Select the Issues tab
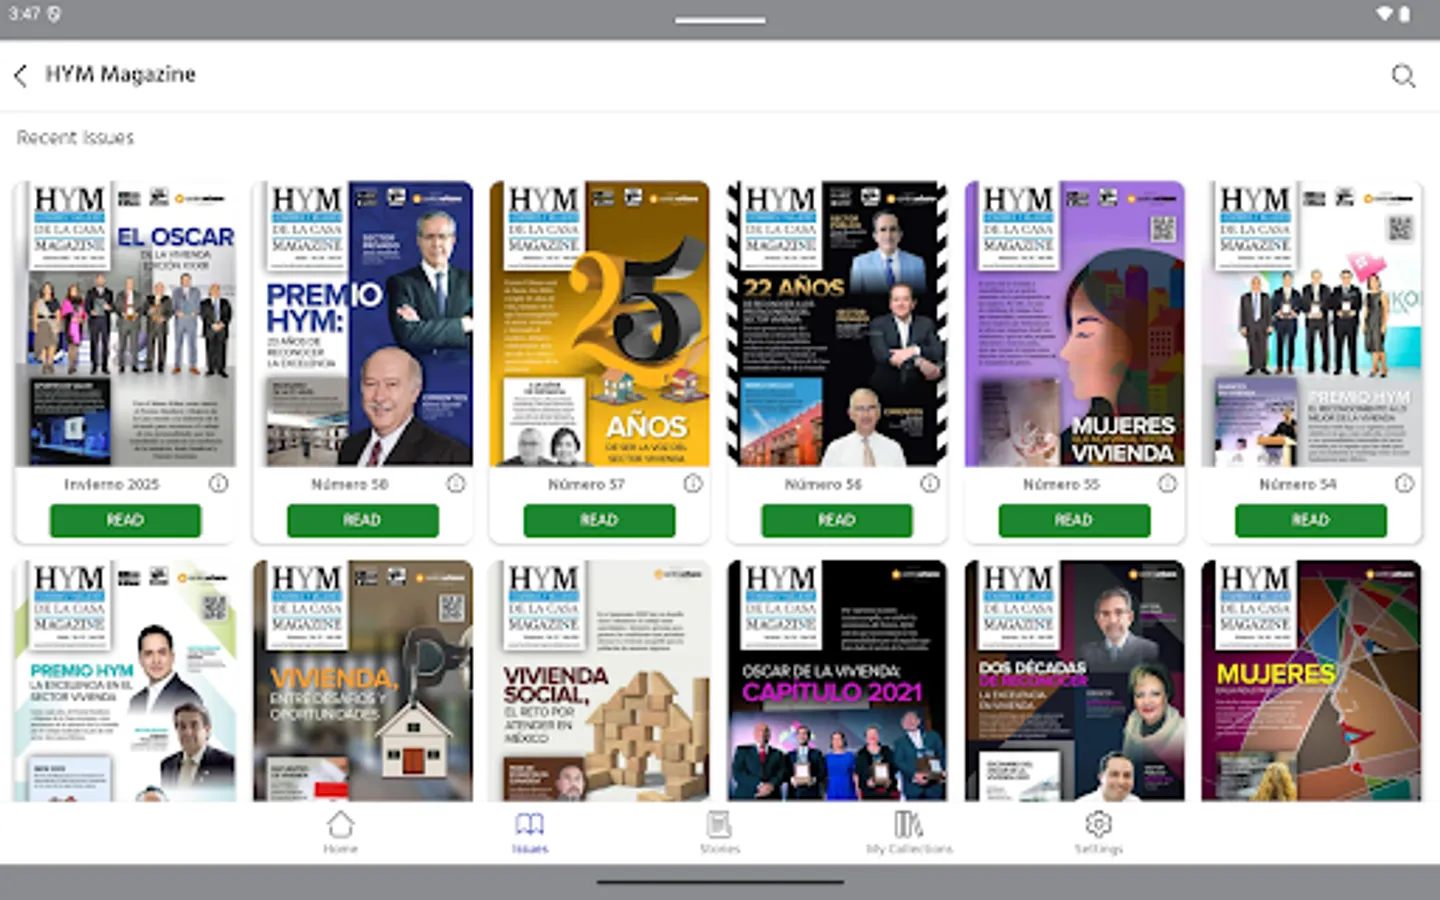Viewport: 1440px width, 900px height. coord(530,832)
